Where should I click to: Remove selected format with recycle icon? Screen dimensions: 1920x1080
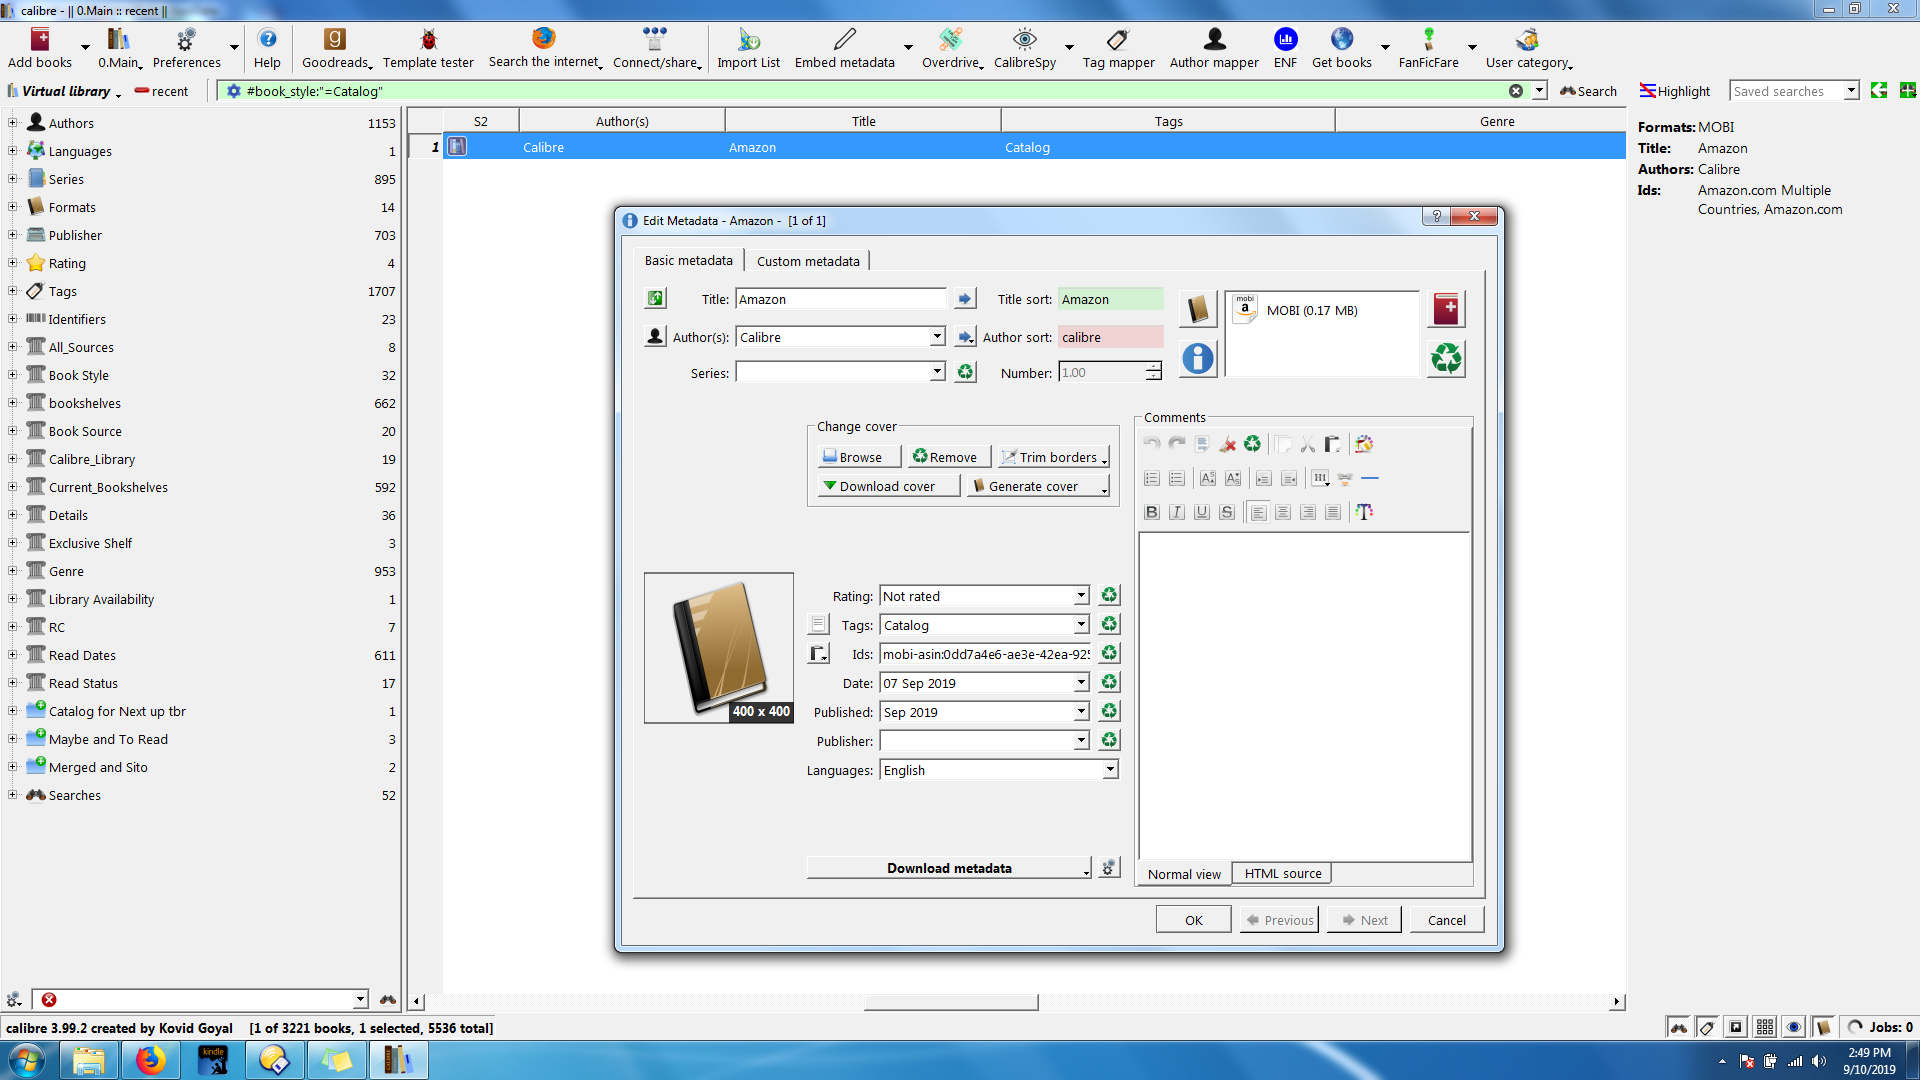[1446, 358]
